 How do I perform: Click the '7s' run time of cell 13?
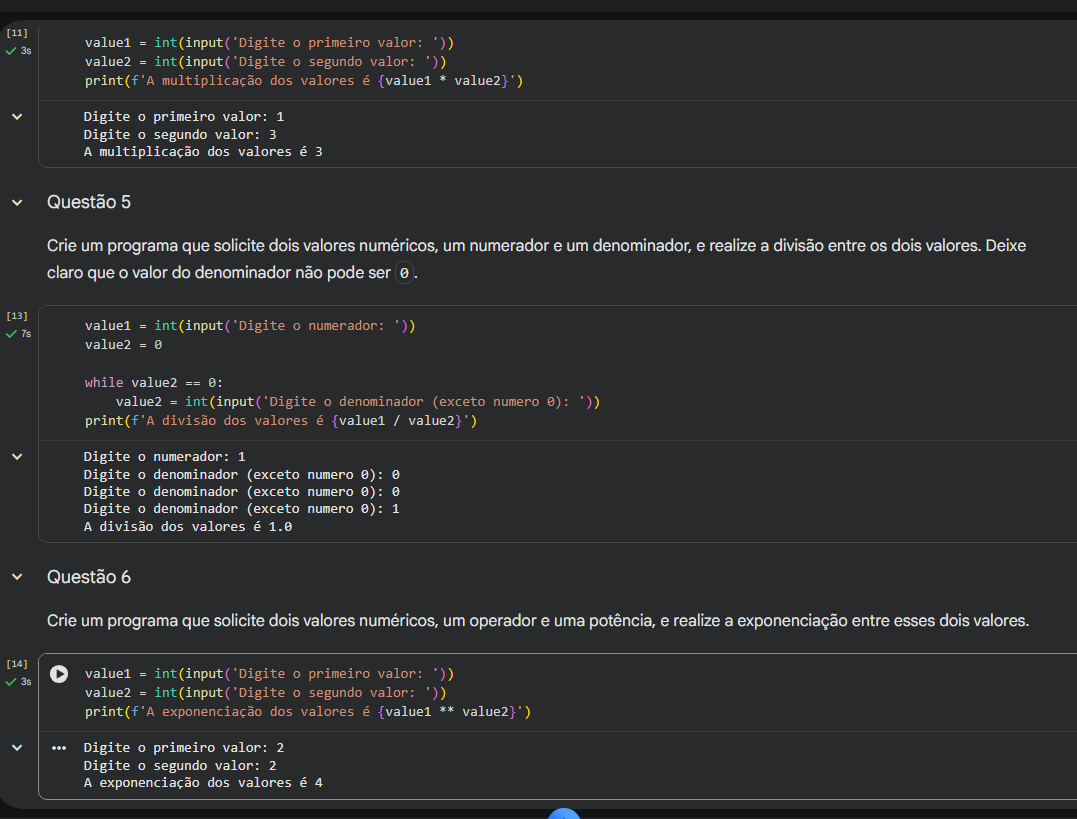pos(26,334)
